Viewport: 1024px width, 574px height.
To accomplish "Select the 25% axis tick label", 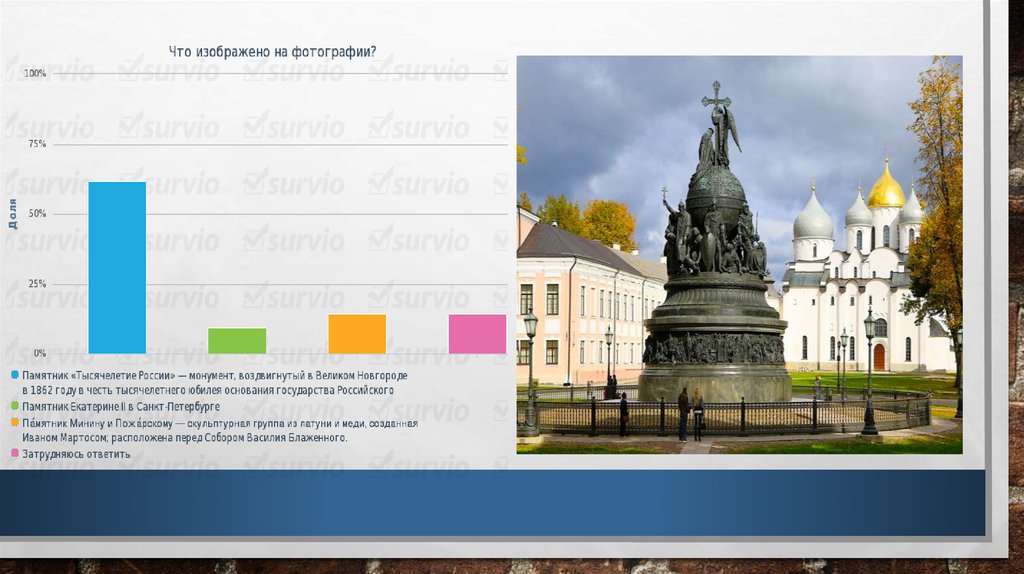I will point(37,284).
